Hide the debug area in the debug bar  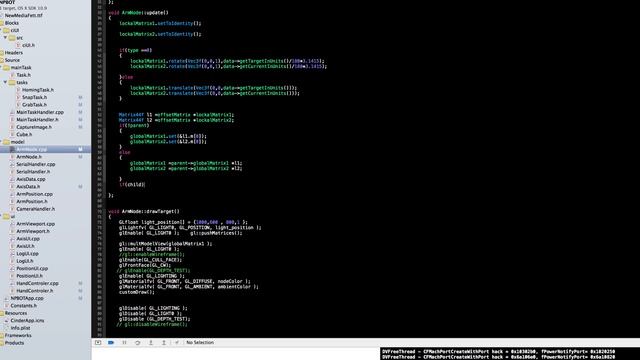(x=98, y=342)
